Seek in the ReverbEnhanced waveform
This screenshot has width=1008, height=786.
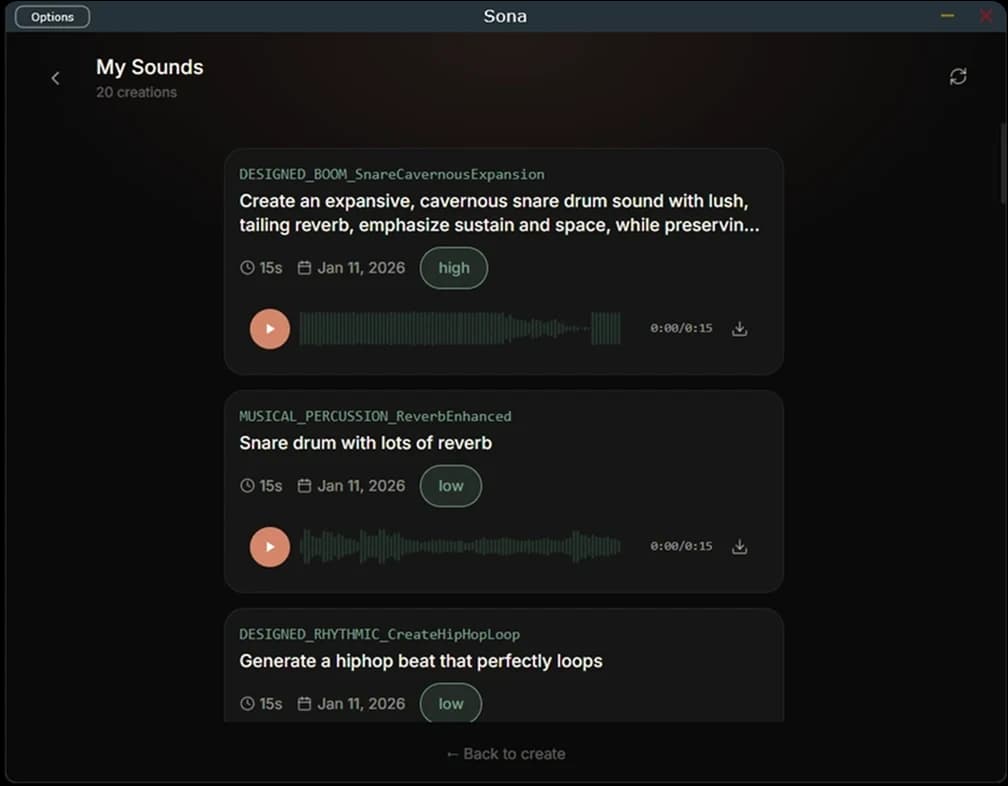point(460,546)
